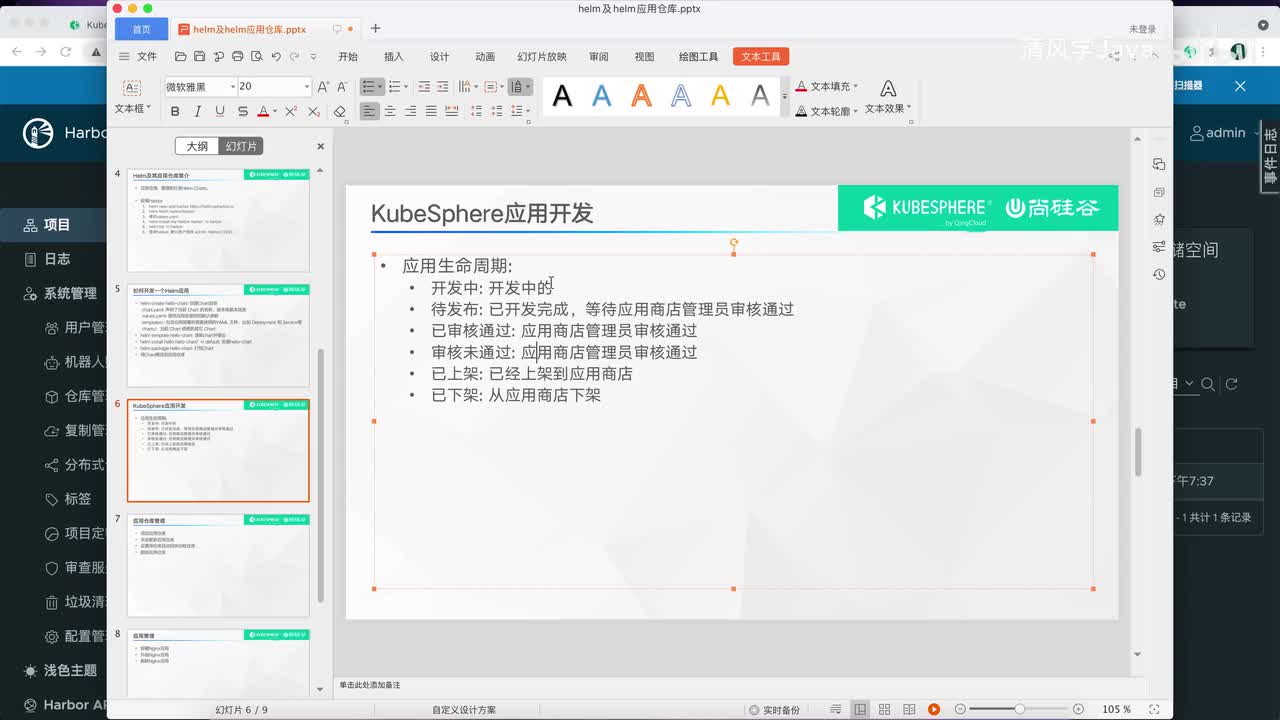Click the Open file icon in quick toolbar
This screenshot has width=1280, height=720.
click(x=180, y=57)
